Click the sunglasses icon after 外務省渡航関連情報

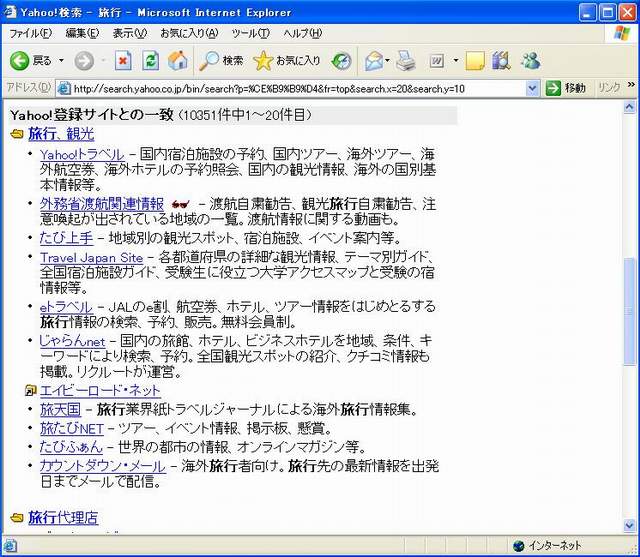[180, 204]
